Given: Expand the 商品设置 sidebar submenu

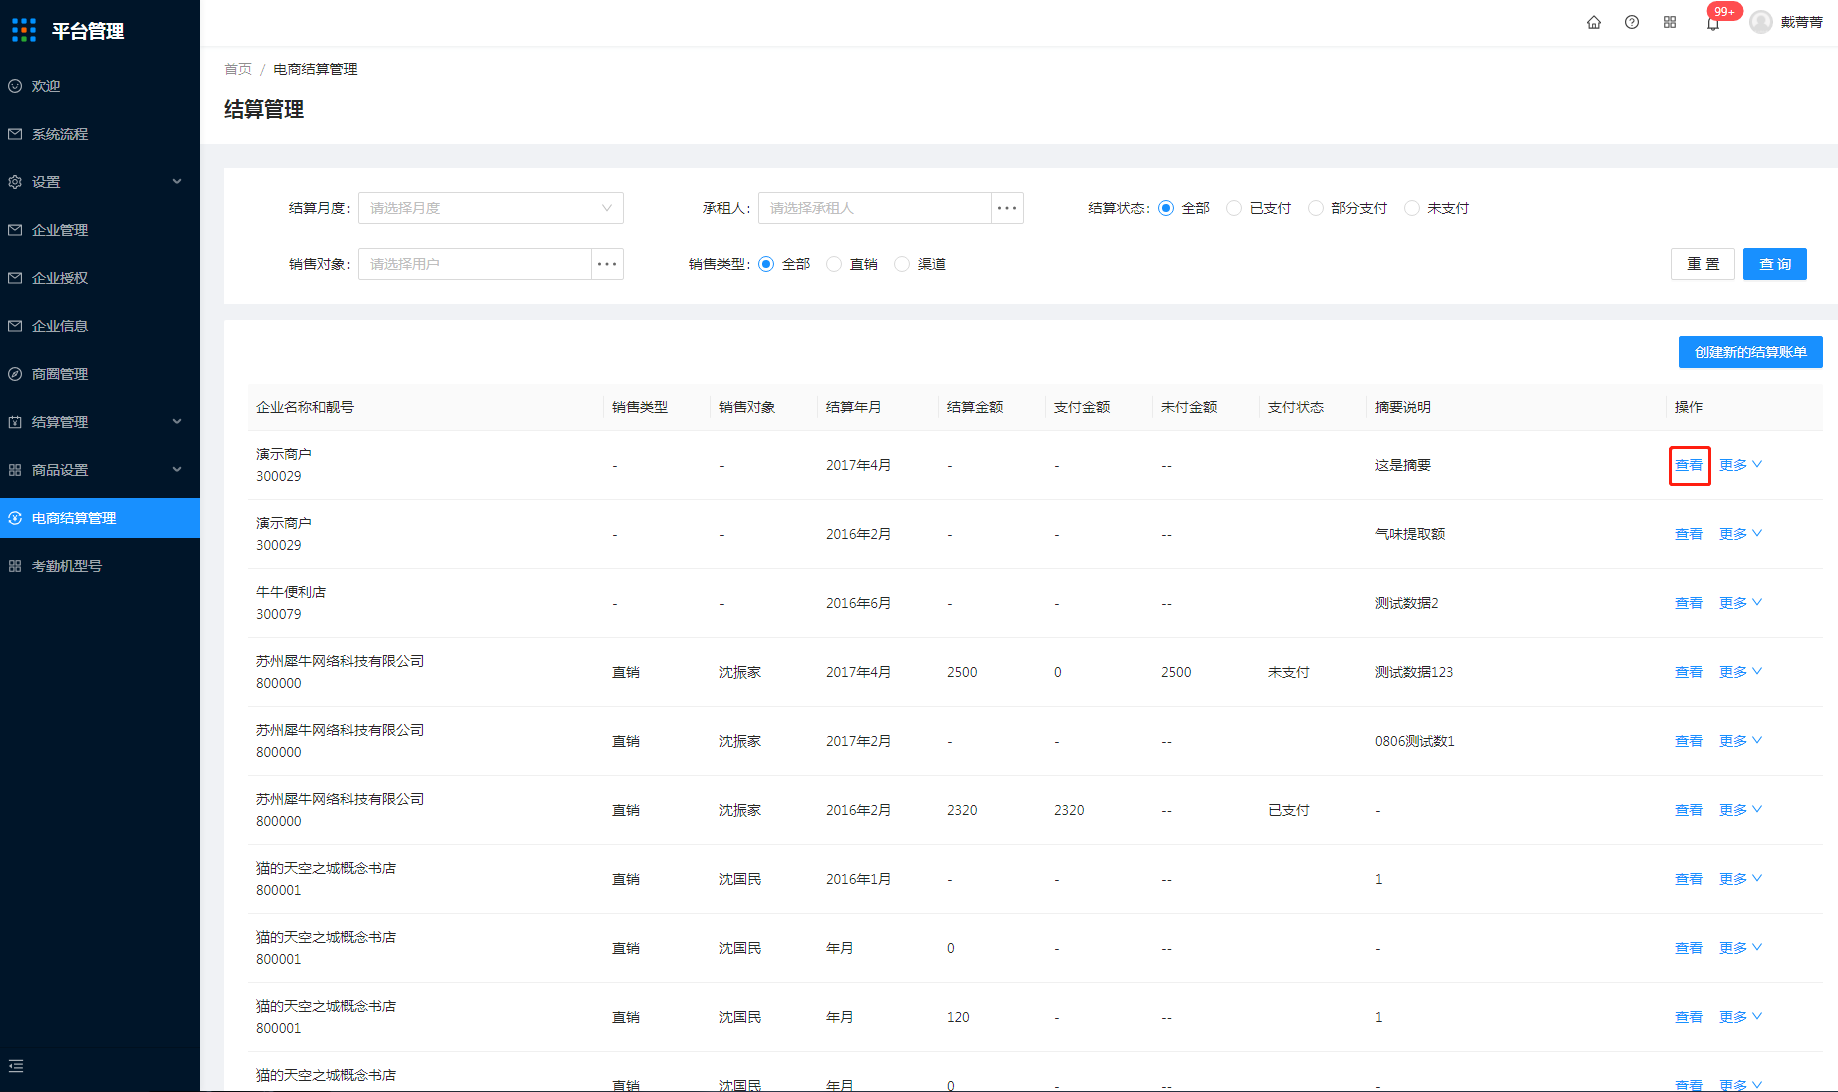Looking at the screenshot, I should (x=177, y=470).
